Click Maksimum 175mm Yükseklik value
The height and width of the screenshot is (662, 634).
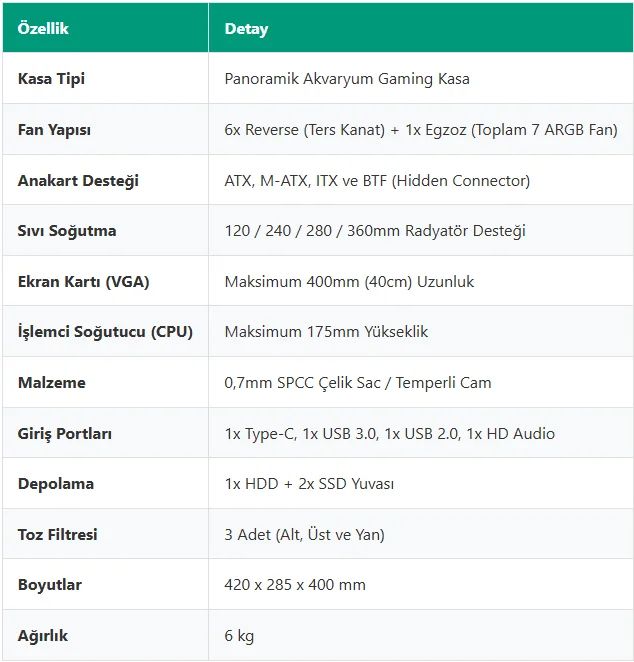[326, 332]
